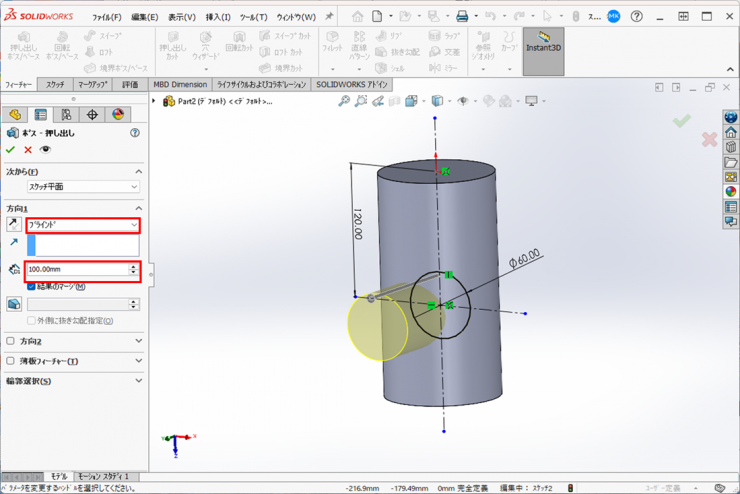Cancel the extrude with red X
Image resolution: width=740 pixels, height=494 pixels.
28,150
